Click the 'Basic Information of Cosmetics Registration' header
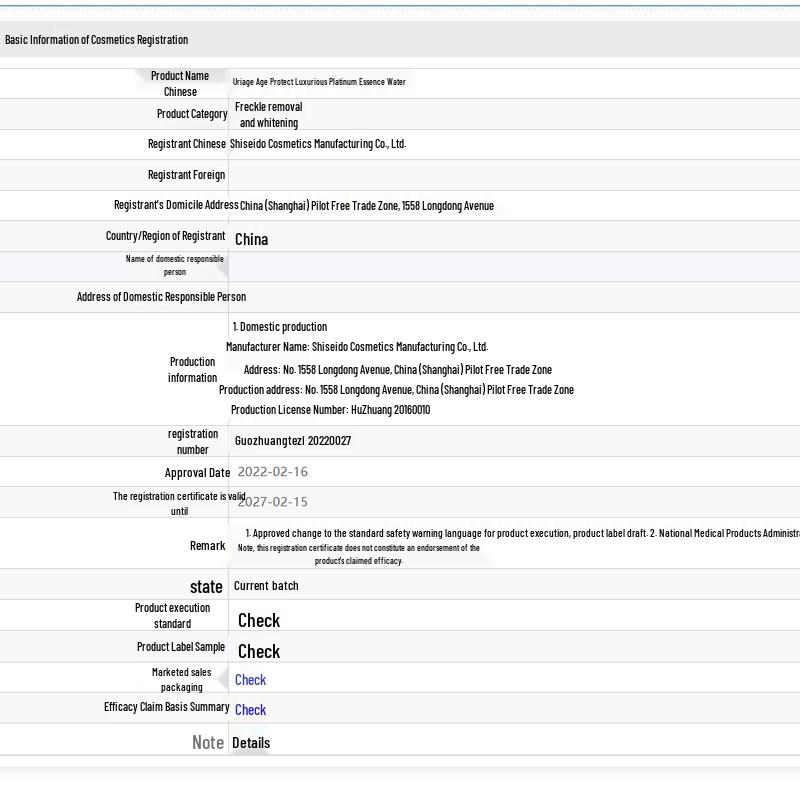Screen dimensions: 800x800 pos(96,40)
